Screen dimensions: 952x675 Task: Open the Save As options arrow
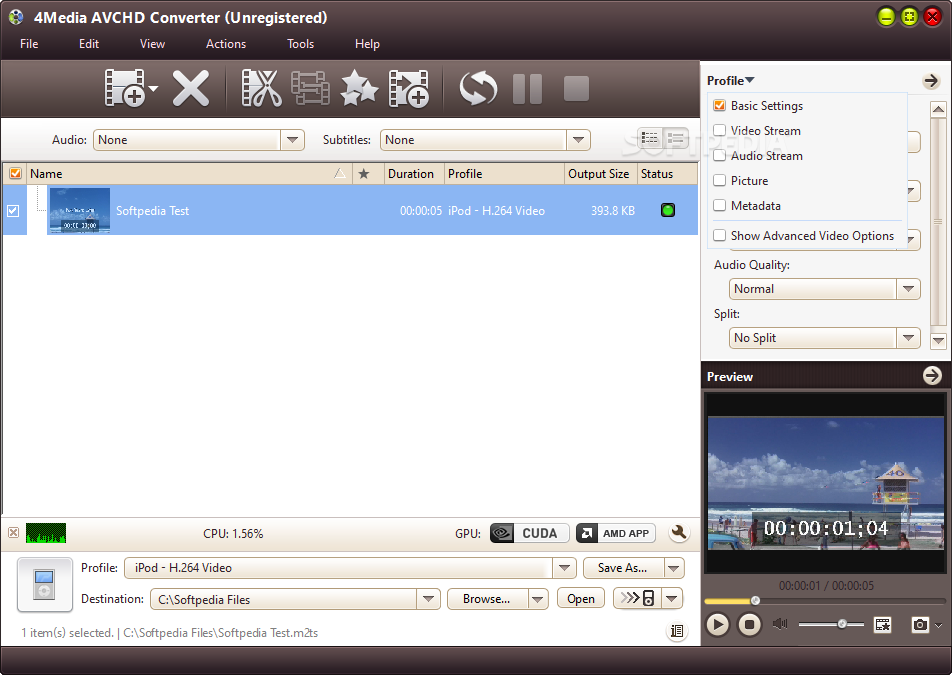(674, 568)
